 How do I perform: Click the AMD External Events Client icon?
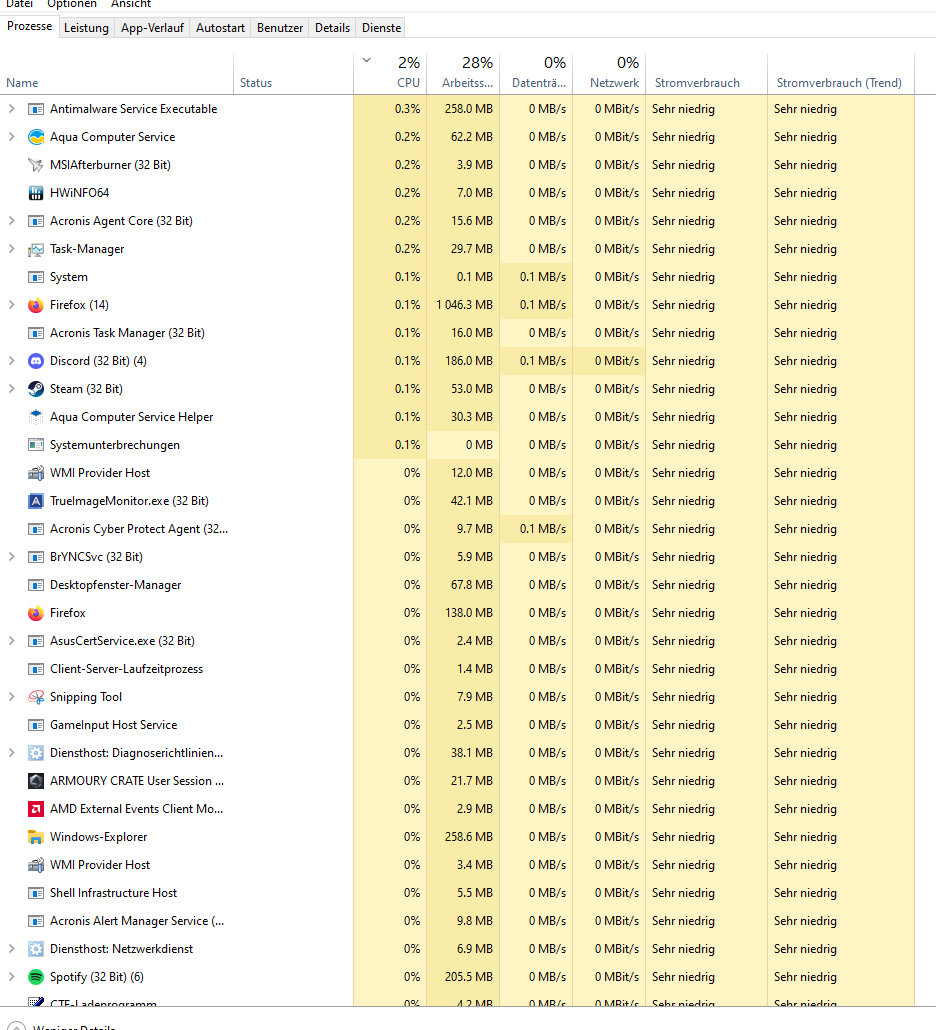[36, 809]
